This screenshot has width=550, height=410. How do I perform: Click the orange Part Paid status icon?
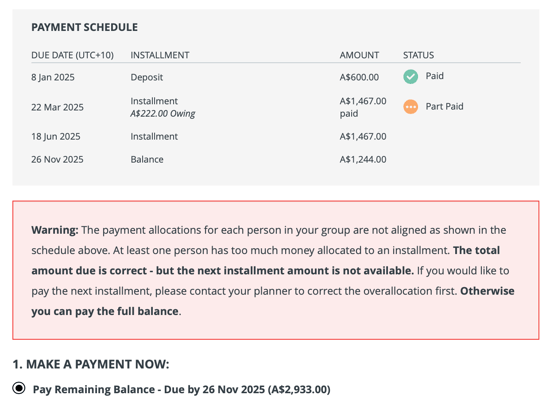pyautogui.click(x=410, y=107)
